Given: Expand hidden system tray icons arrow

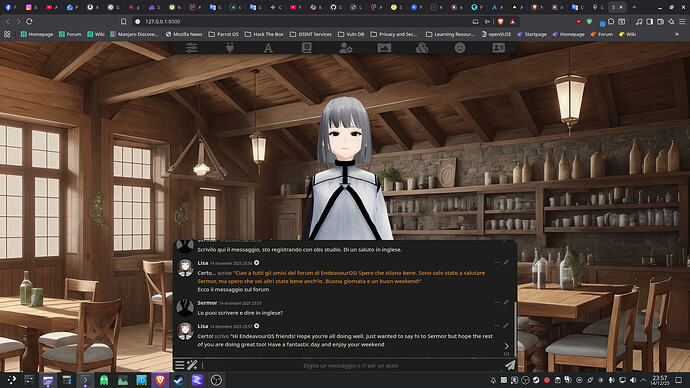Looking at the screenshot, I should pos(643,380).
